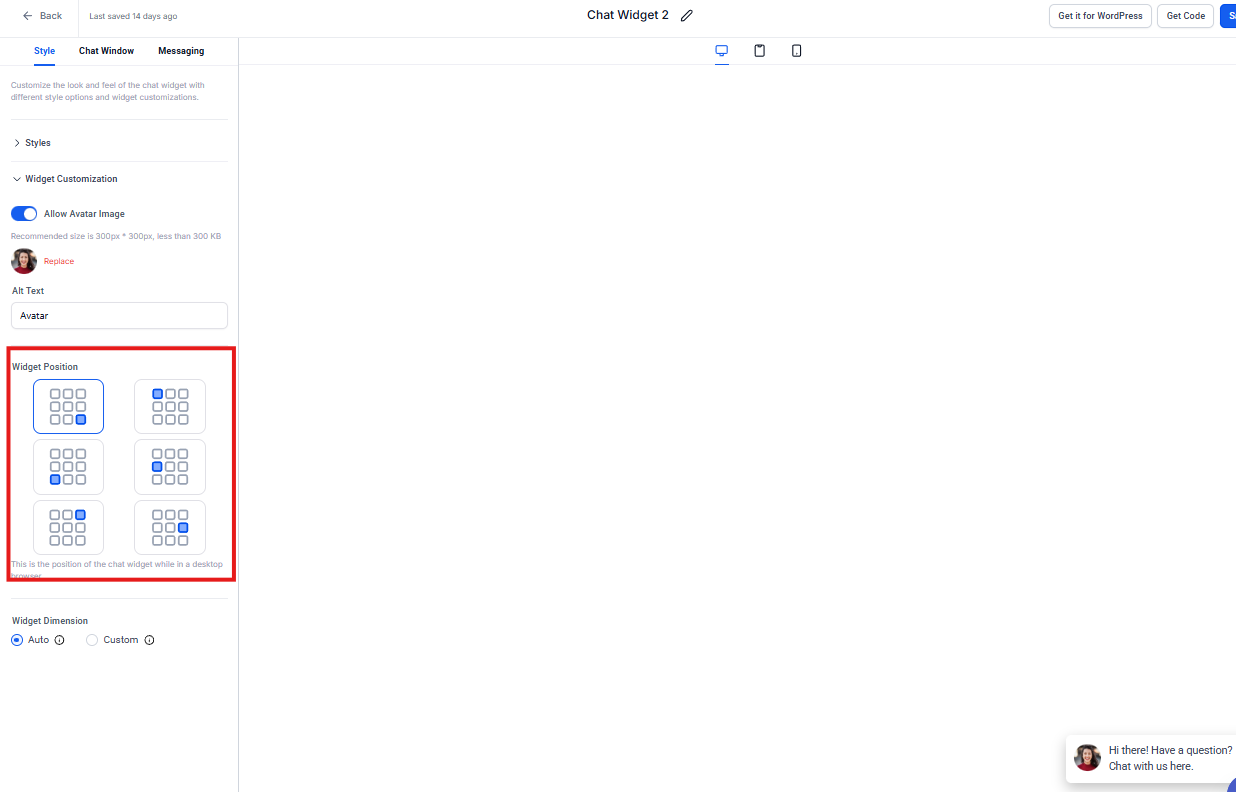The height and width of the screenshot is (792, 1236).
Task: Expand the Styles section
Action: pyautogui.click(x=38, y=143)
